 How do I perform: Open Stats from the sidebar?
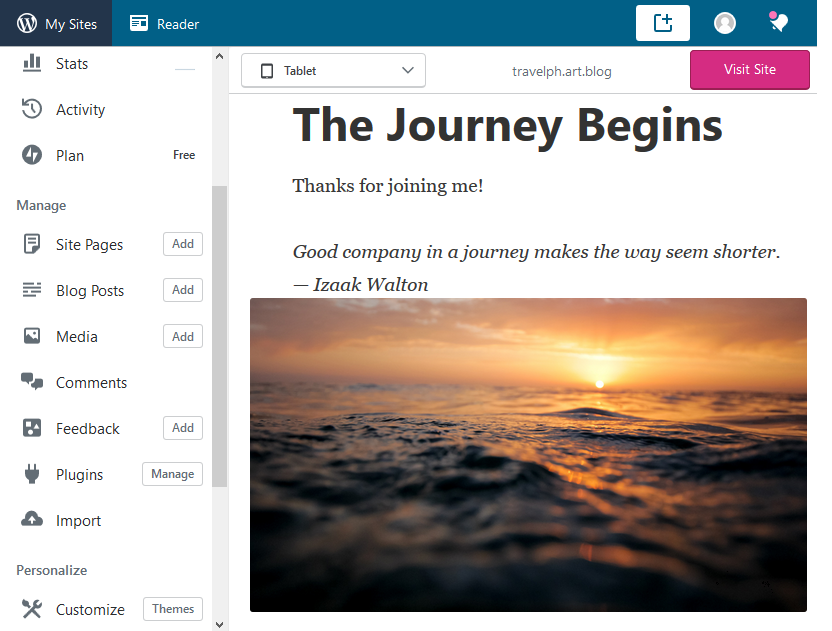(x=72, y=64)
